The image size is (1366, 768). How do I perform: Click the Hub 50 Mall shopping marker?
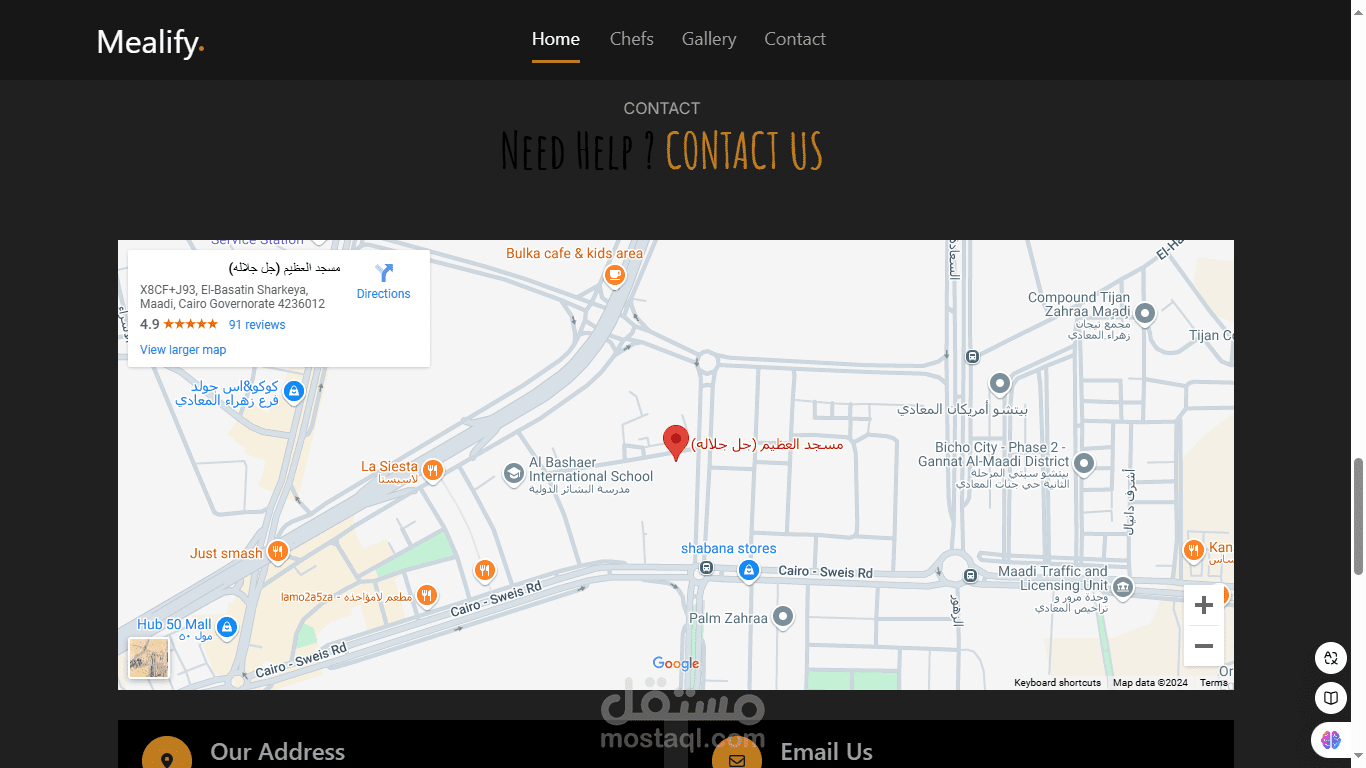coord(227,627)
